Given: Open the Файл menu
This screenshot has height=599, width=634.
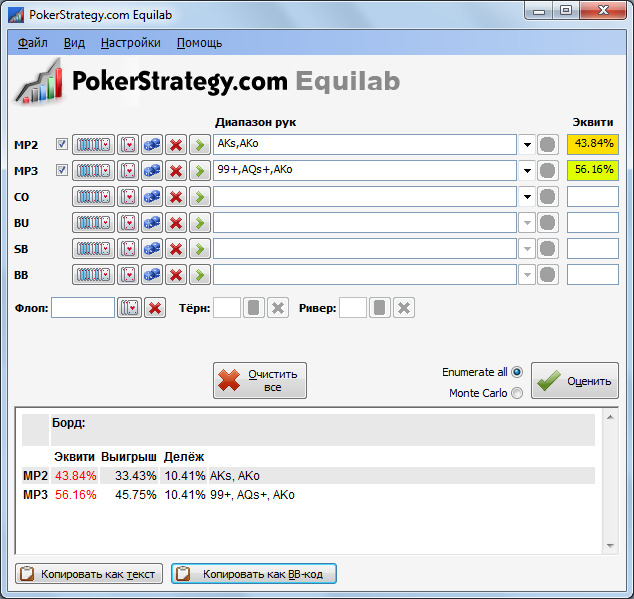Looking at the screenshot, I should click(x=33, y=42).
